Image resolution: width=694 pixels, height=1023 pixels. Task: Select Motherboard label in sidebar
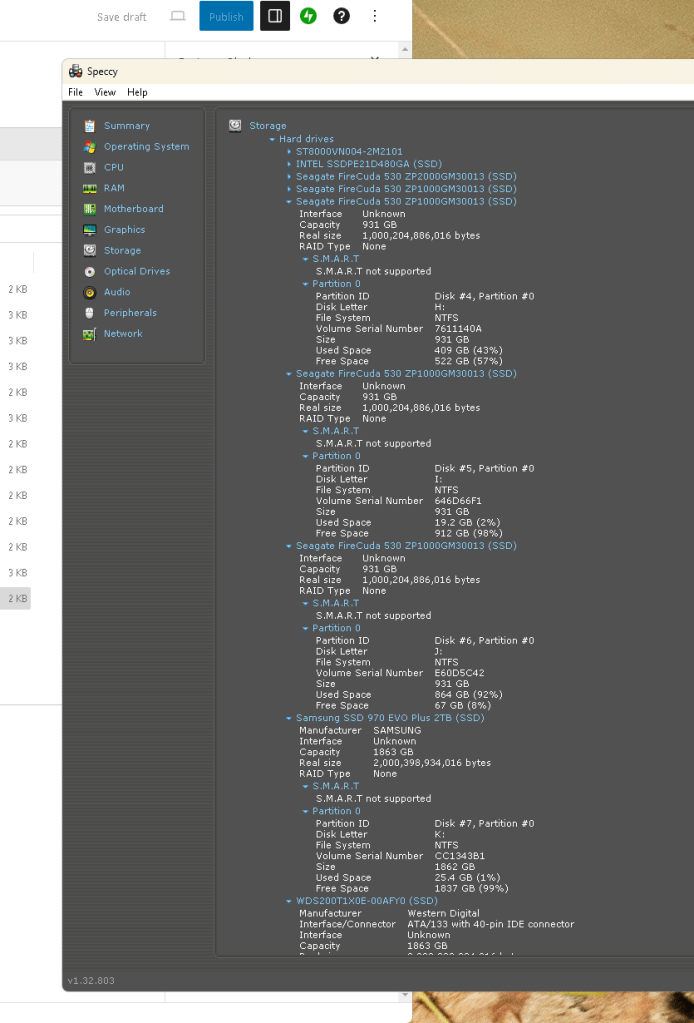[134, 209]
